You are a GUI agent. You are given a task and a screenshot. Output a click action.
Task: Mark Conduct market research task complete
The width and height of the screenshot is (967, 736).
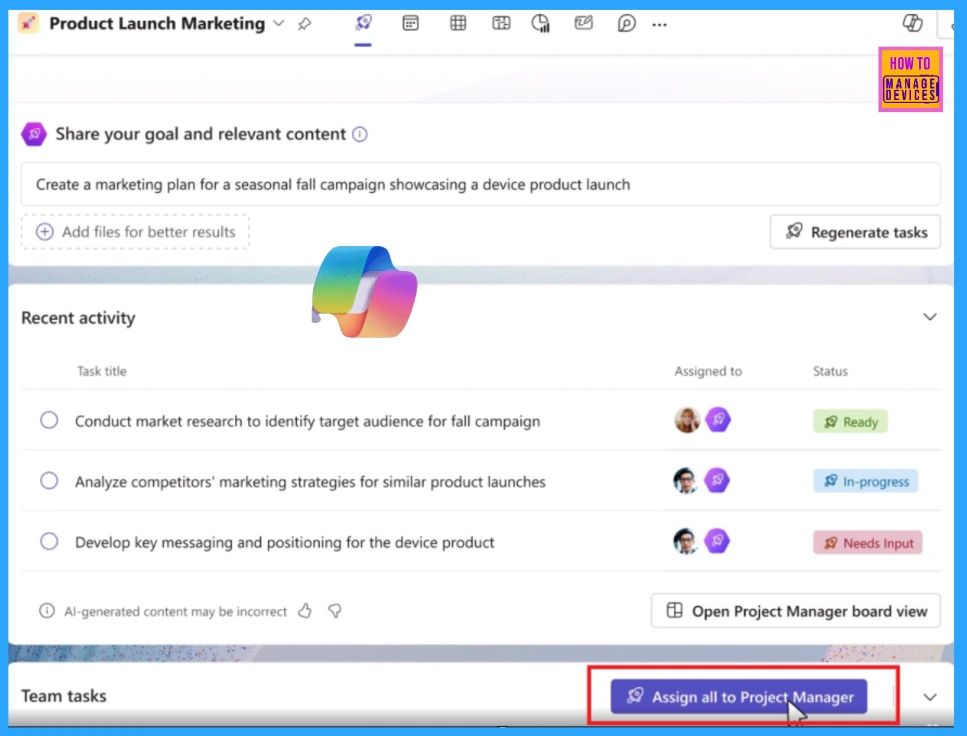point(49,420)
